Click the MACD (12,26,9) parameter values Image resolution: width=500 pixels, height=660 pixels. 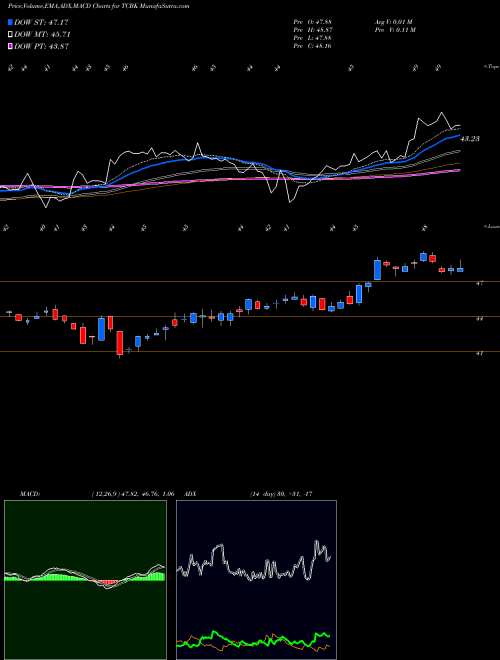[132, 494]
